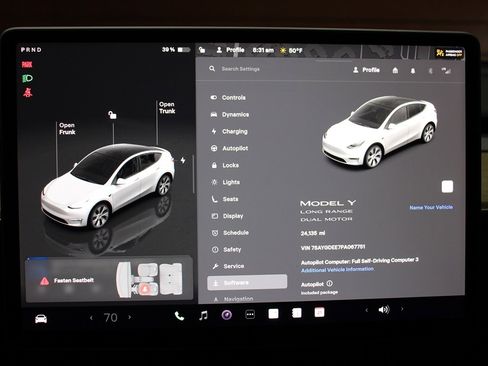Tap the Model Y image in Software panel

point(379,132)
